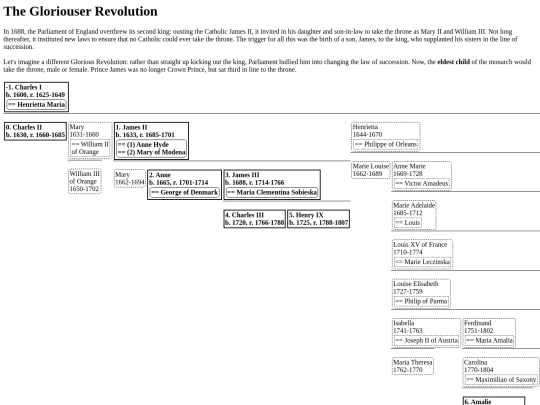Click the William III of Orange box
The width and height of the screenshot is (540, 405).
coord(85,181)
